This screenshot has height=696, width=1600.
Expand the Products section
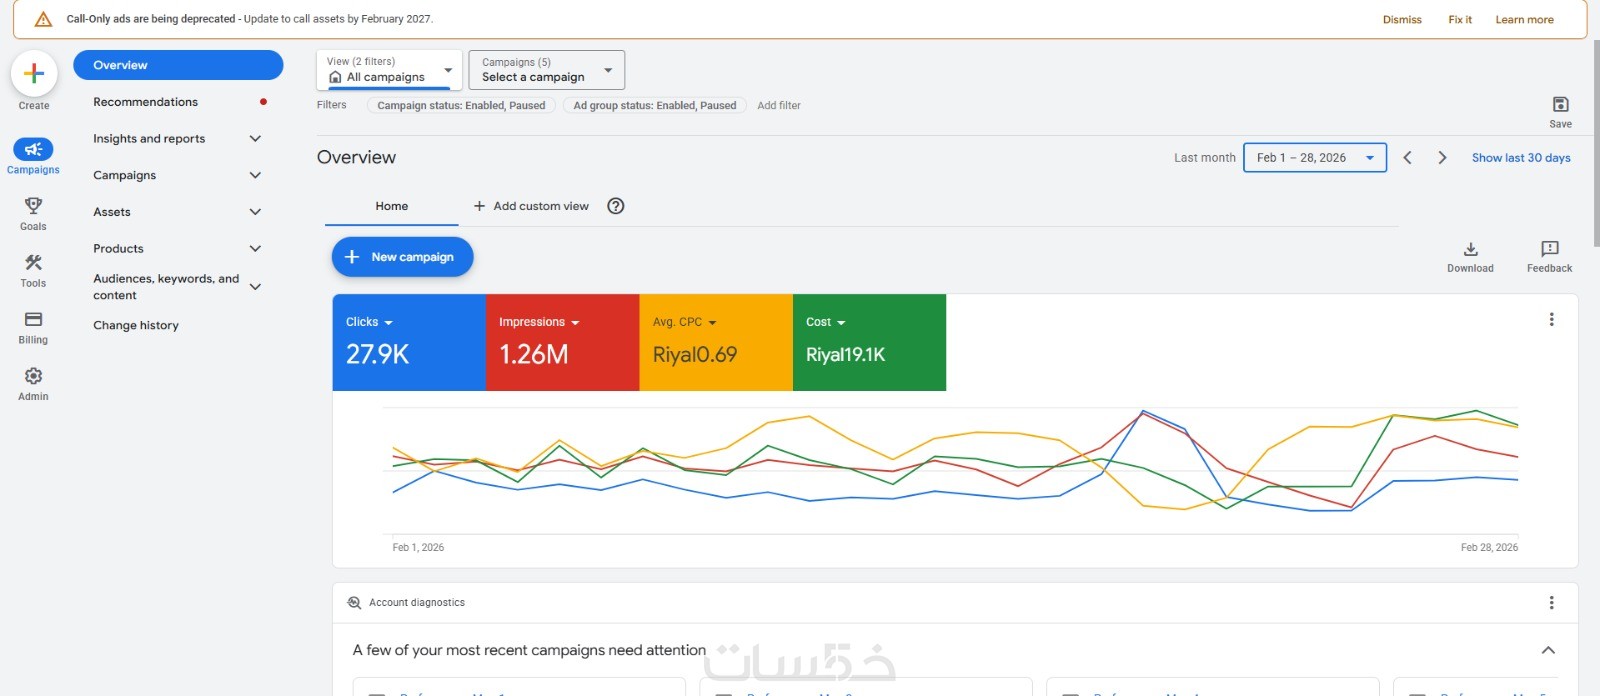(x=255, y=249)
